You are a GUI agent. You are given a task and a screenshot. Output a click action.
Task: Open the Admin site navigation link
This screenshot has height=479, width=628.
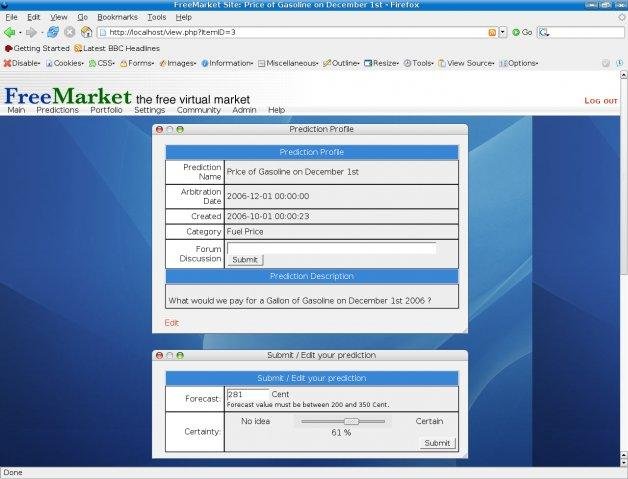point(244,110)
